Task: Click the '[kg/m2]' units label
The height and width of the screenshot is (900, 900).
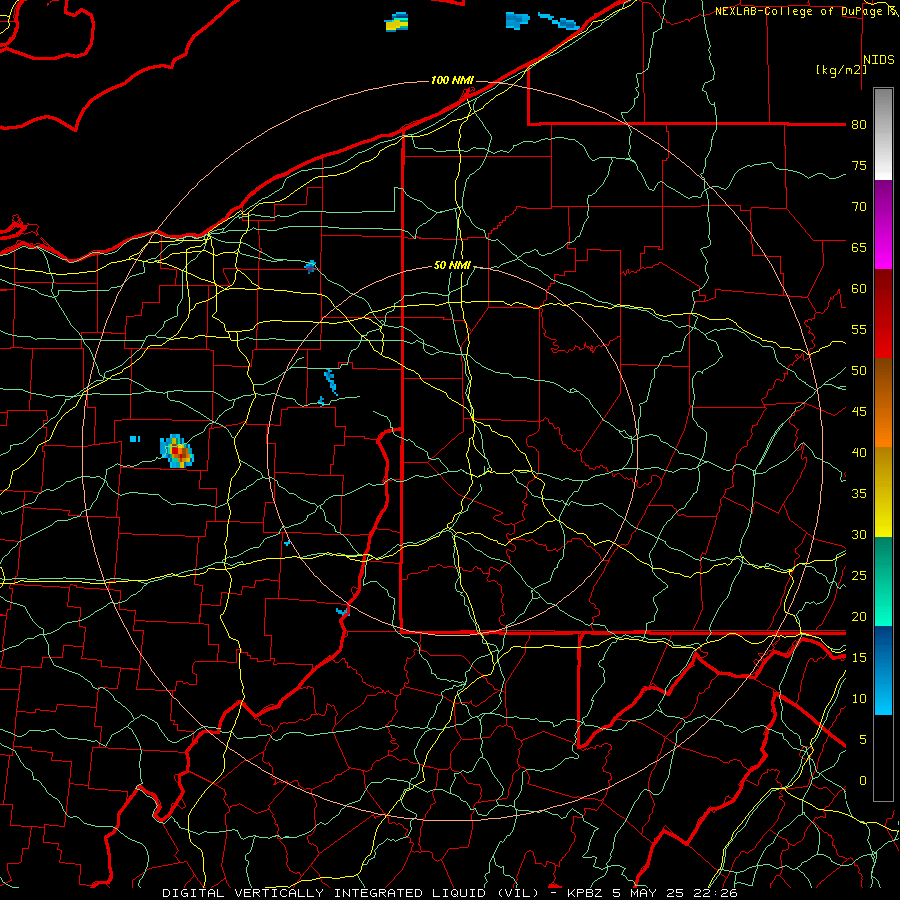Action: pos(841,70)
